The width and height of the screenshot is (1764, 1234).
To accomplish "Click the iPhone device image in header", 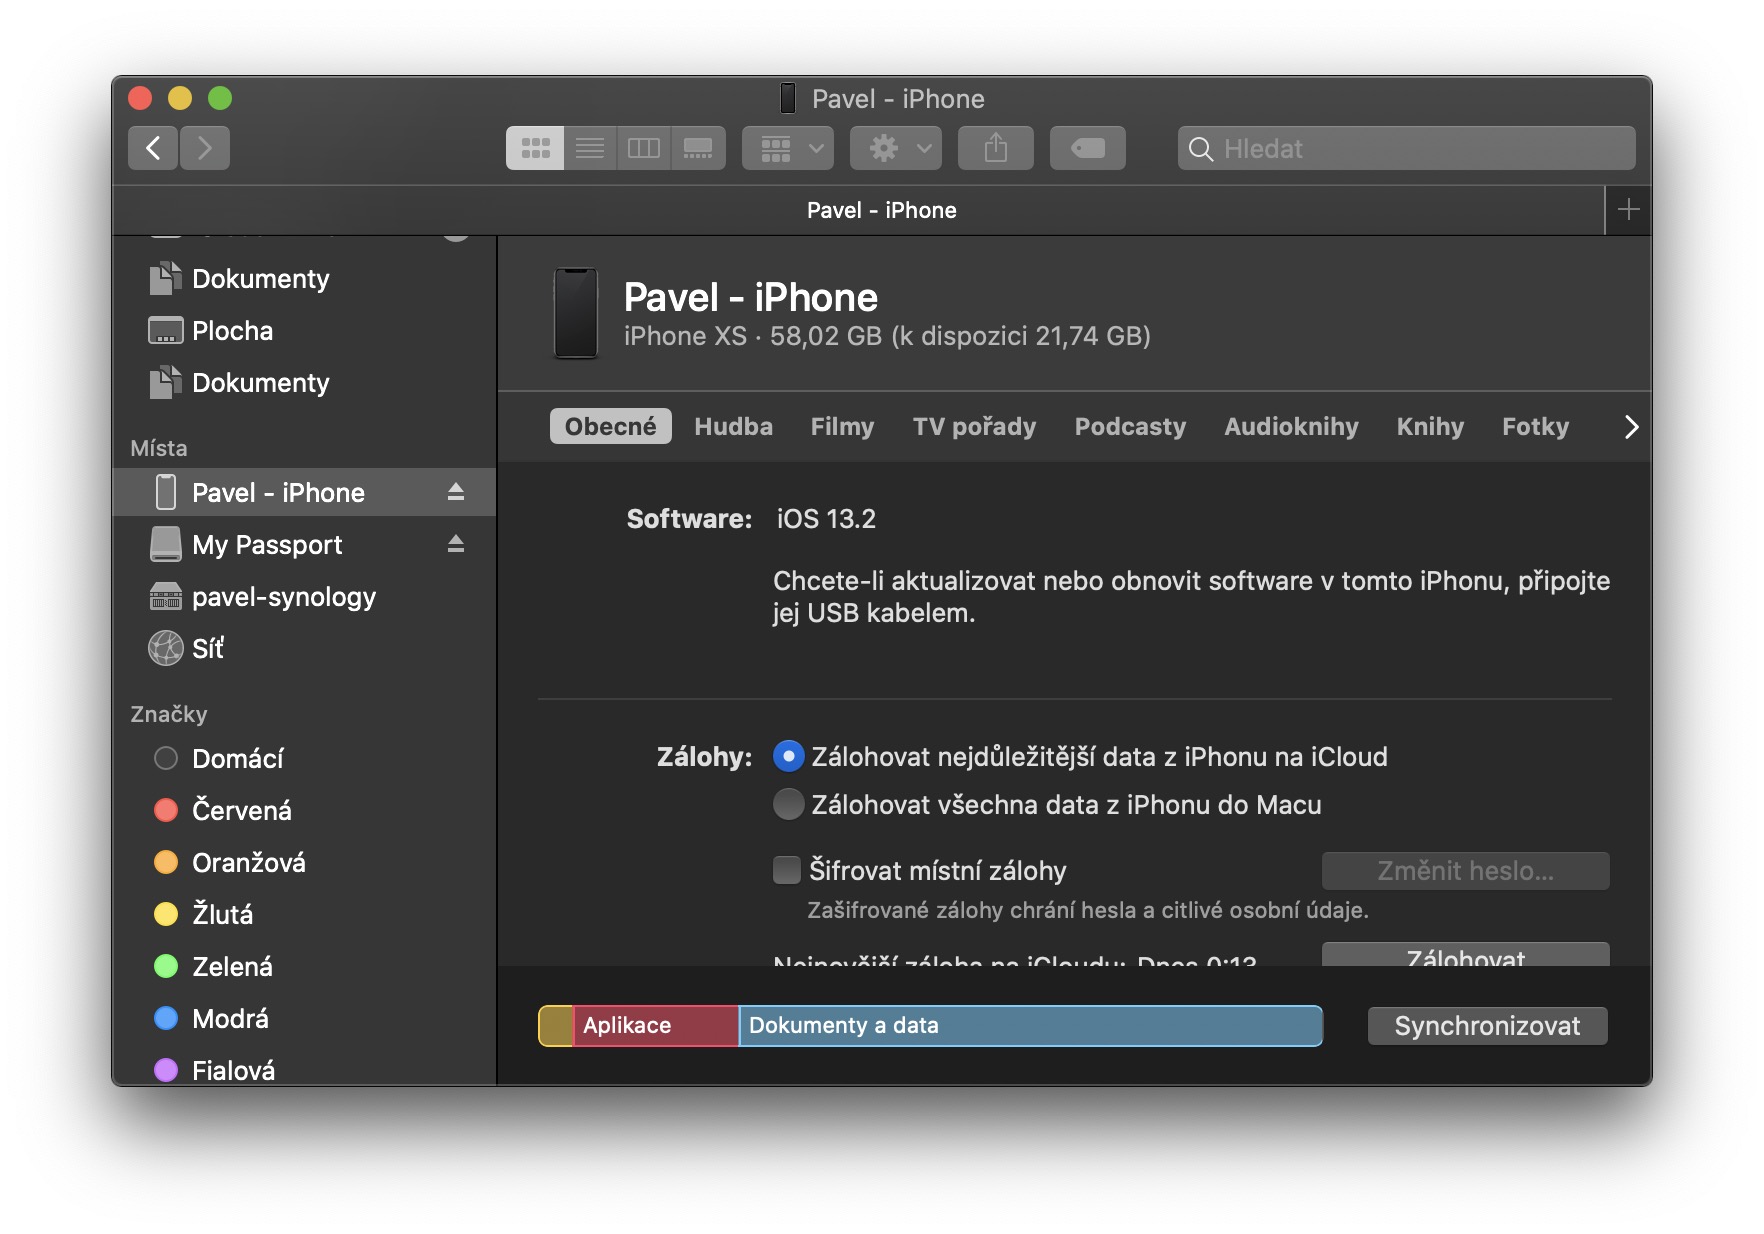I will 576,313.
